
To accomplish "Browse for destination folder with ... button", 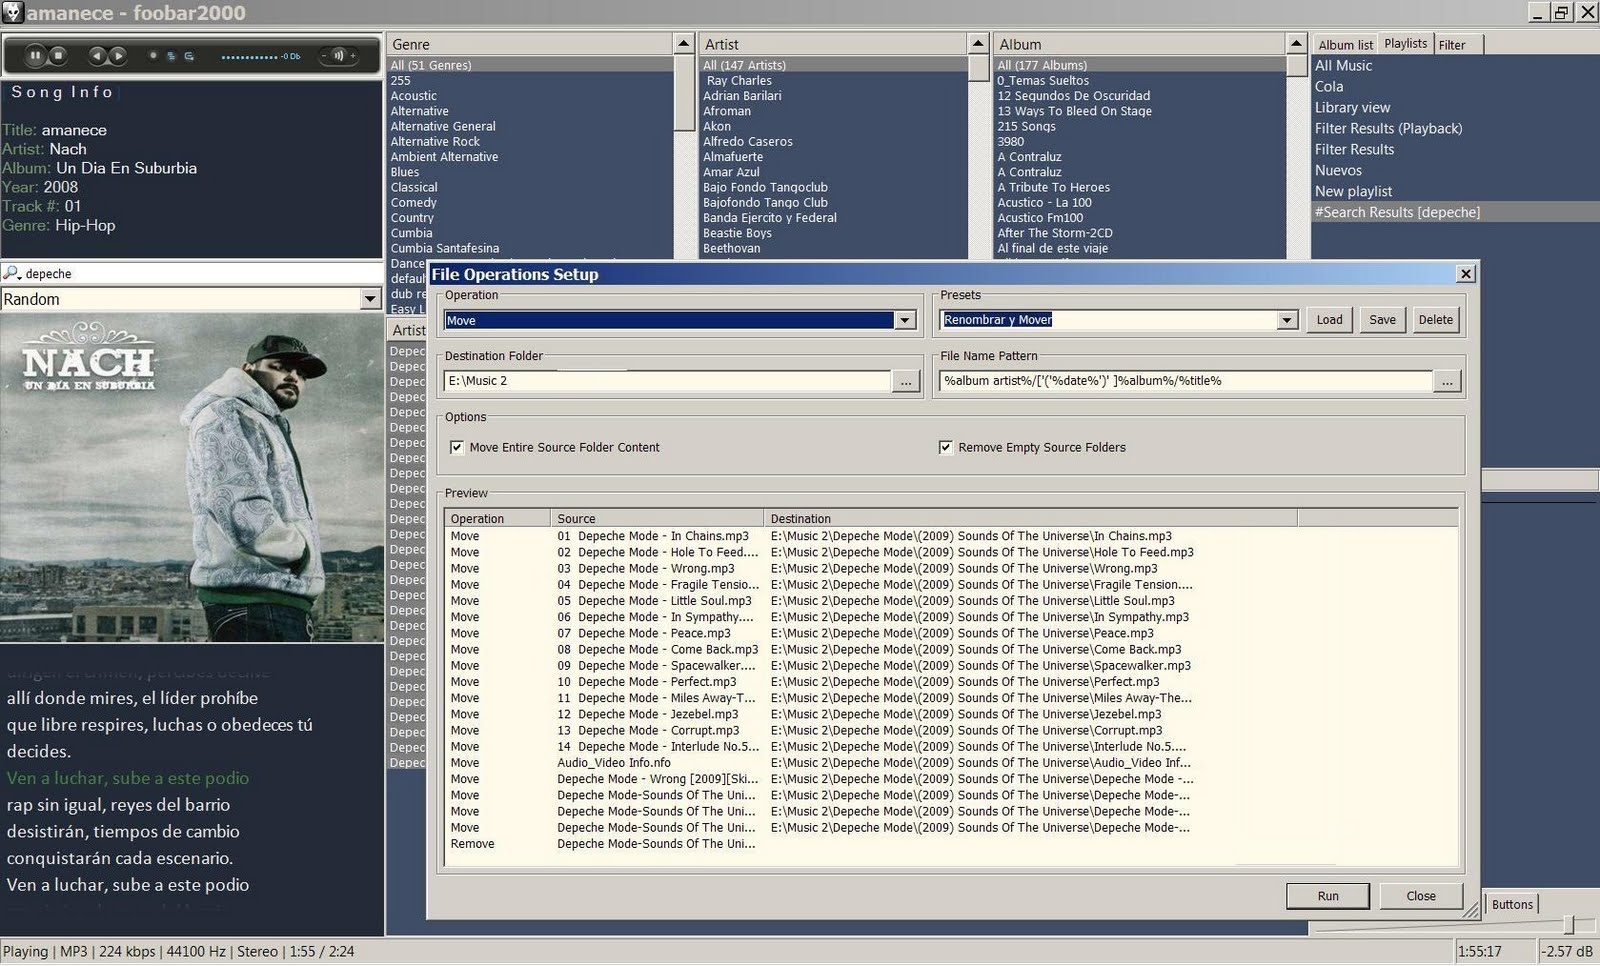I will (x=906, y=381).
